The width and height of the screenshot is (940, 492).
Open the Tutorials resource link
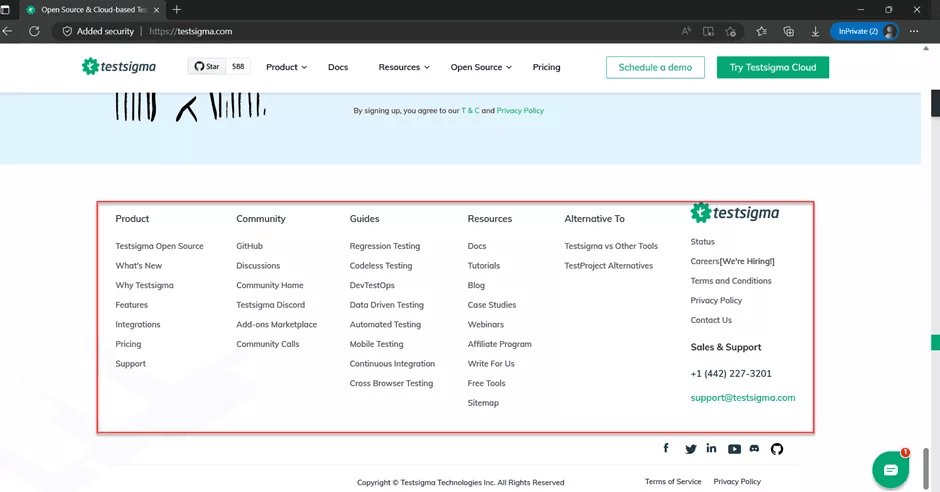point(484,265)
